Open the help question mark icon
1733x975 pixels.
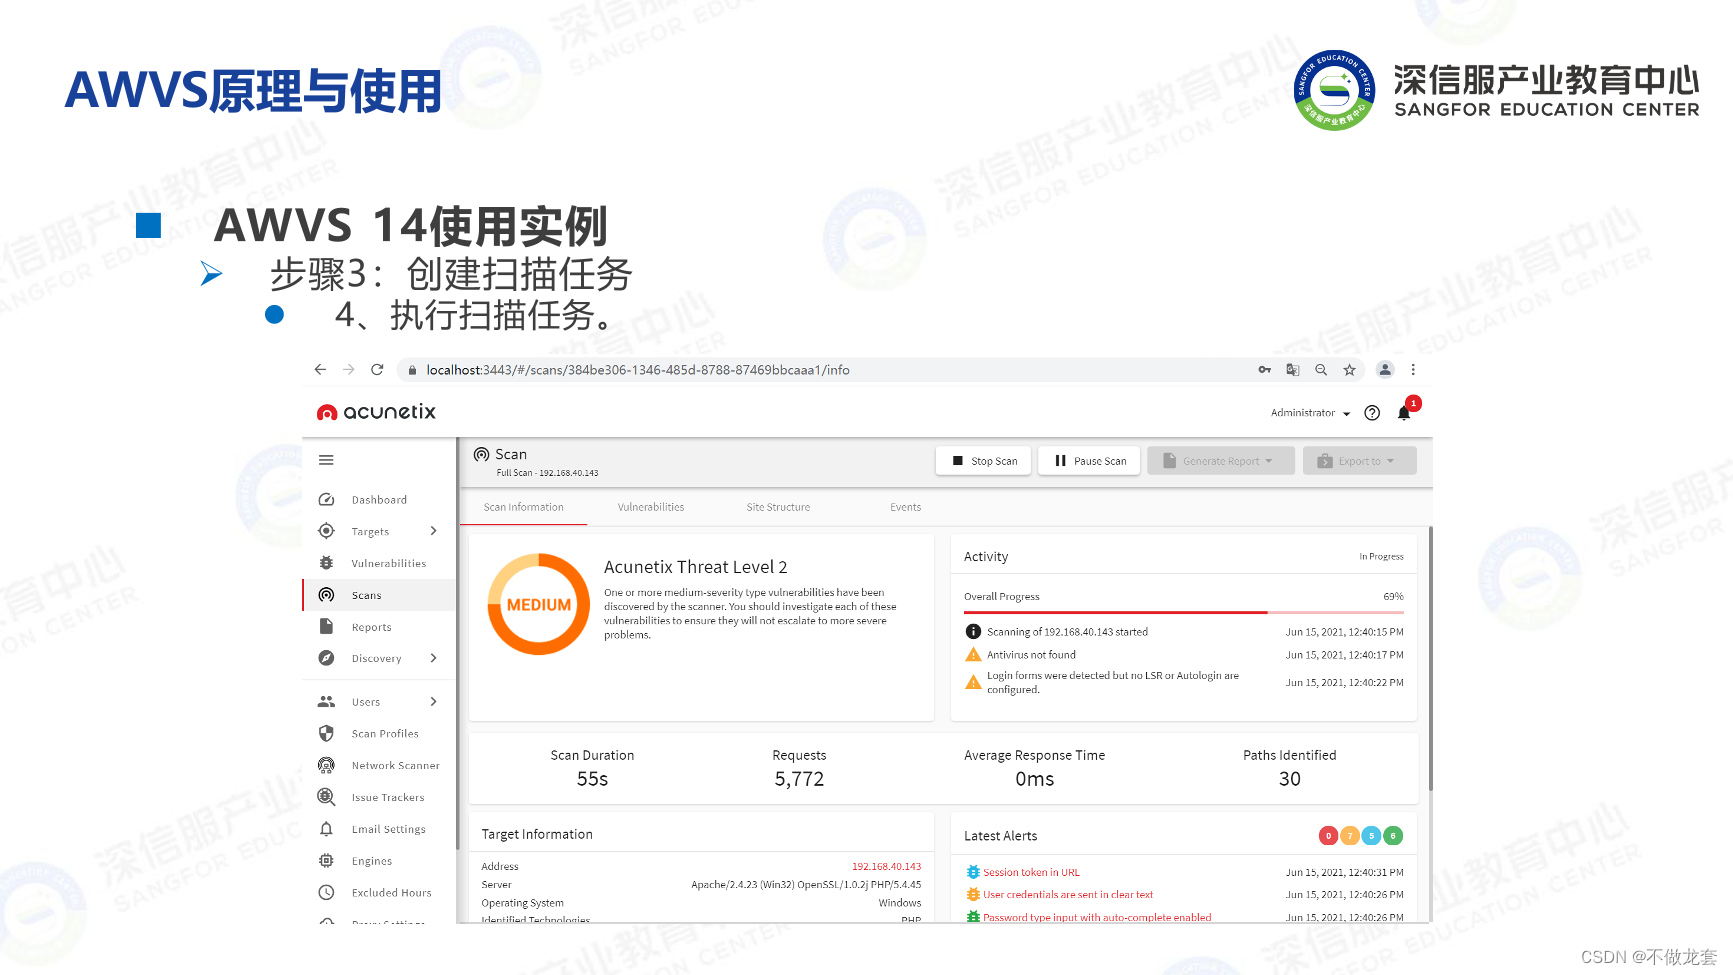click(1372, 413)
